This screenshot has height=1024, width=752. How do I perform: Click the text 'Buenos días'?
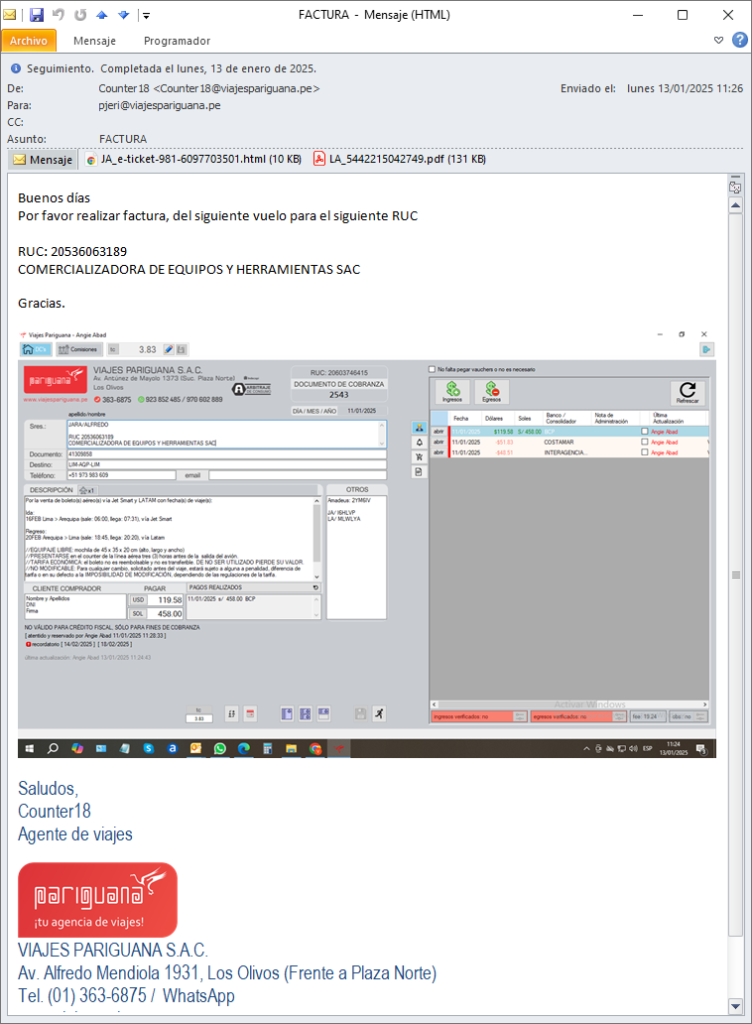(54, 198)
